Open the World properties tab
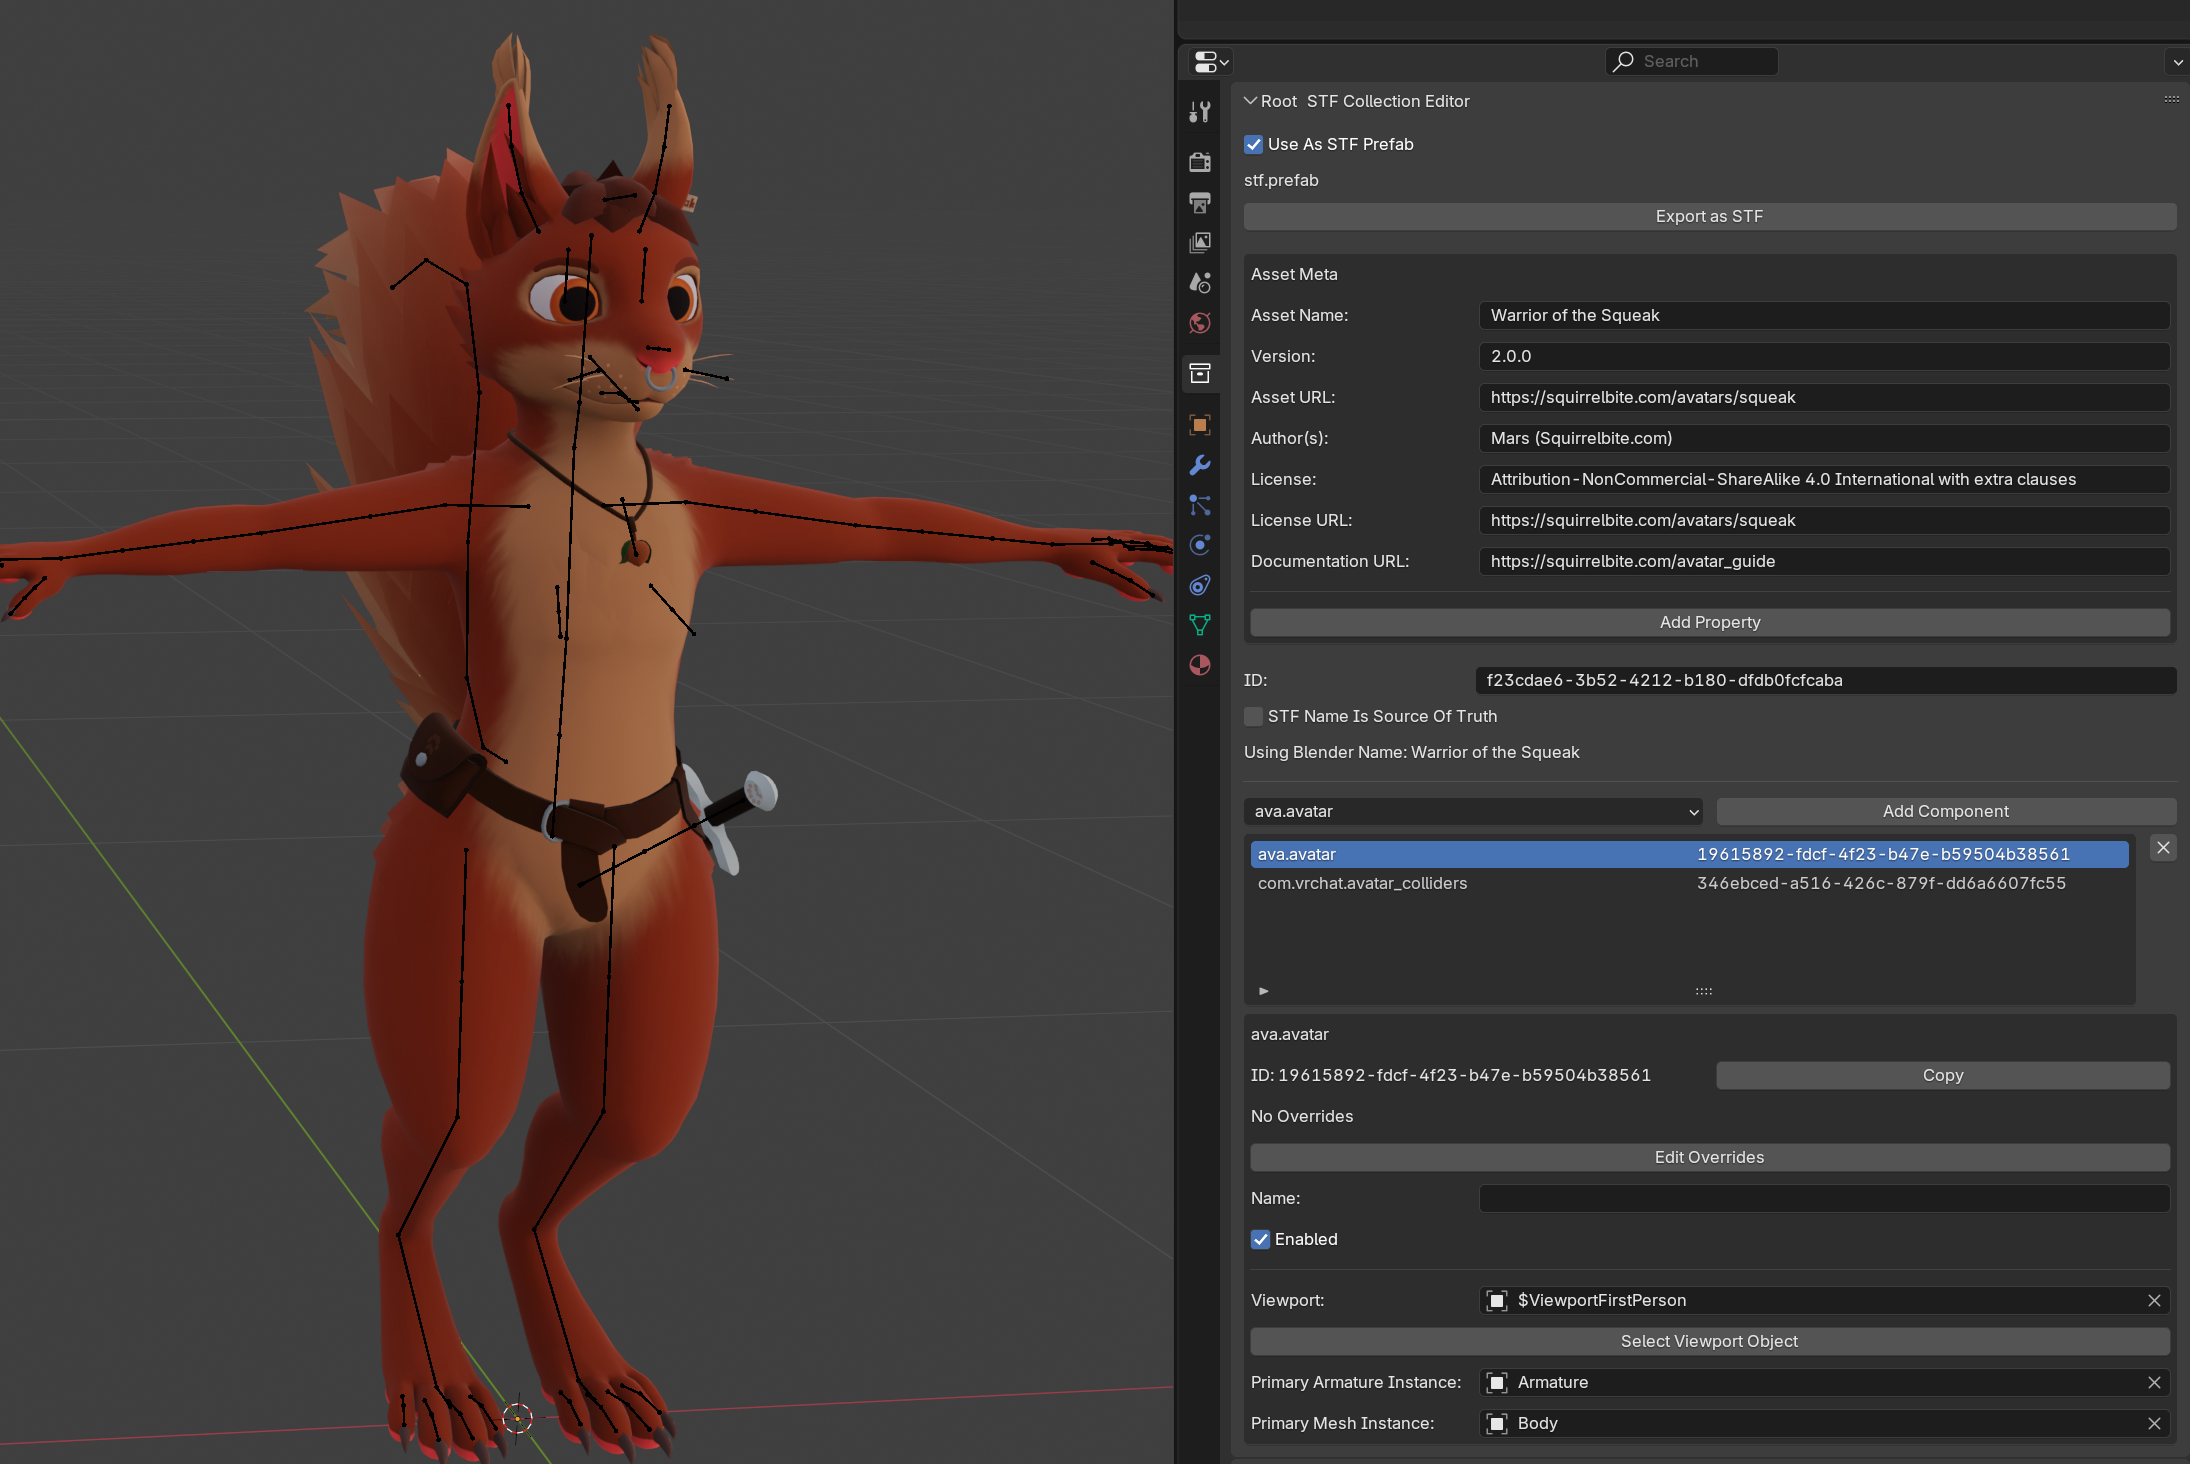This screenshot has height=1464, width=2190. pyautogui.click(x=1200, y=323)
